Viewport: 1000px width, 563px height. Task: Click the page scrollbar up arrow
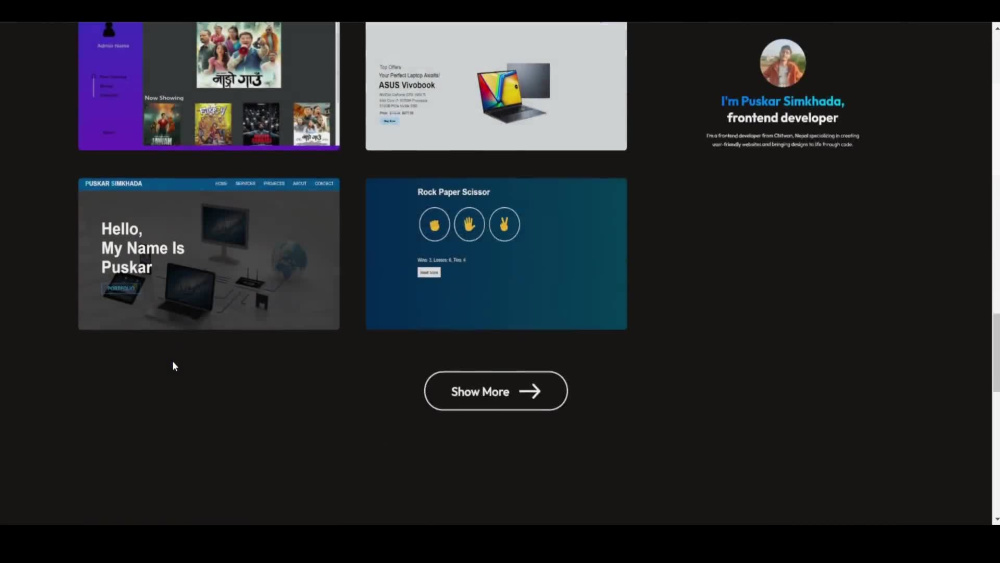point(996,27)
